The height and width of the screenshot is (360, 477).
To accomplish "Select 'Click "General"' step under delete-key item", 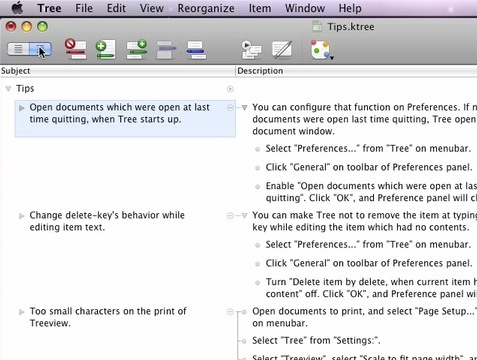I will [369, 263].
